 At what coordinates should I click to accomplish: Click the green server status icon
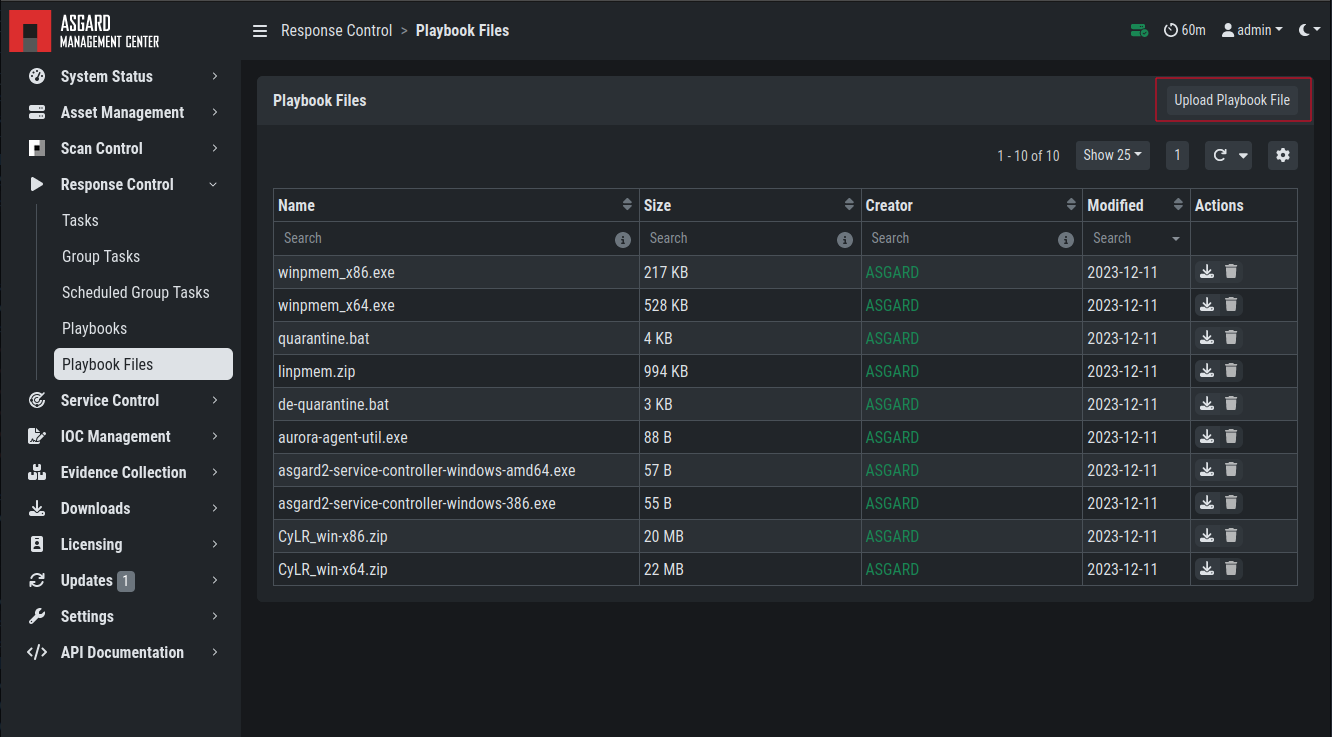tap(1139, 31)
